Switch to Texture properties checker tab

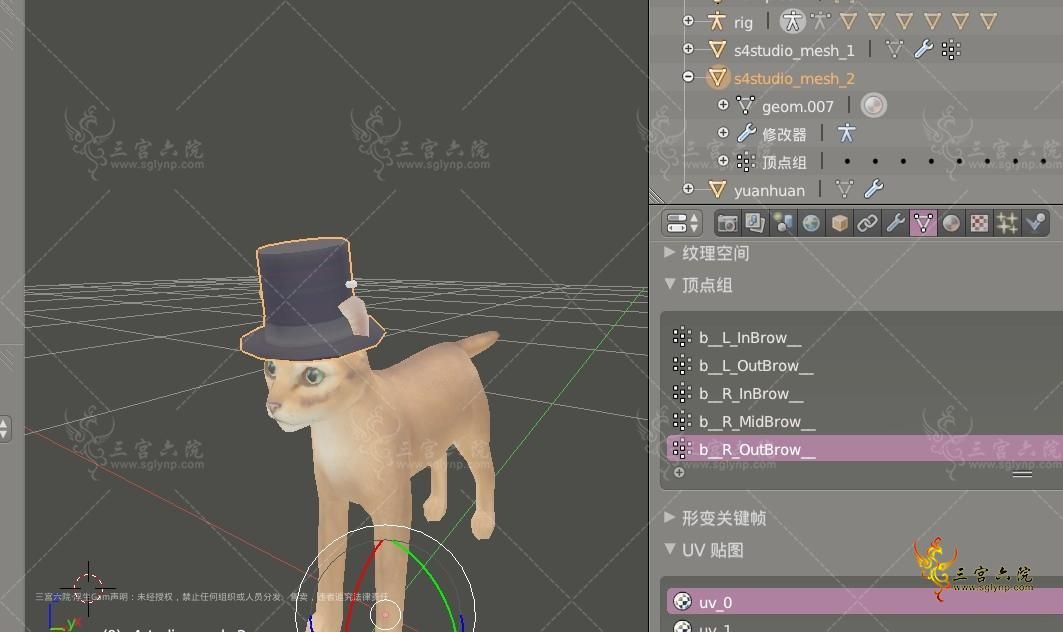[979, 223]
